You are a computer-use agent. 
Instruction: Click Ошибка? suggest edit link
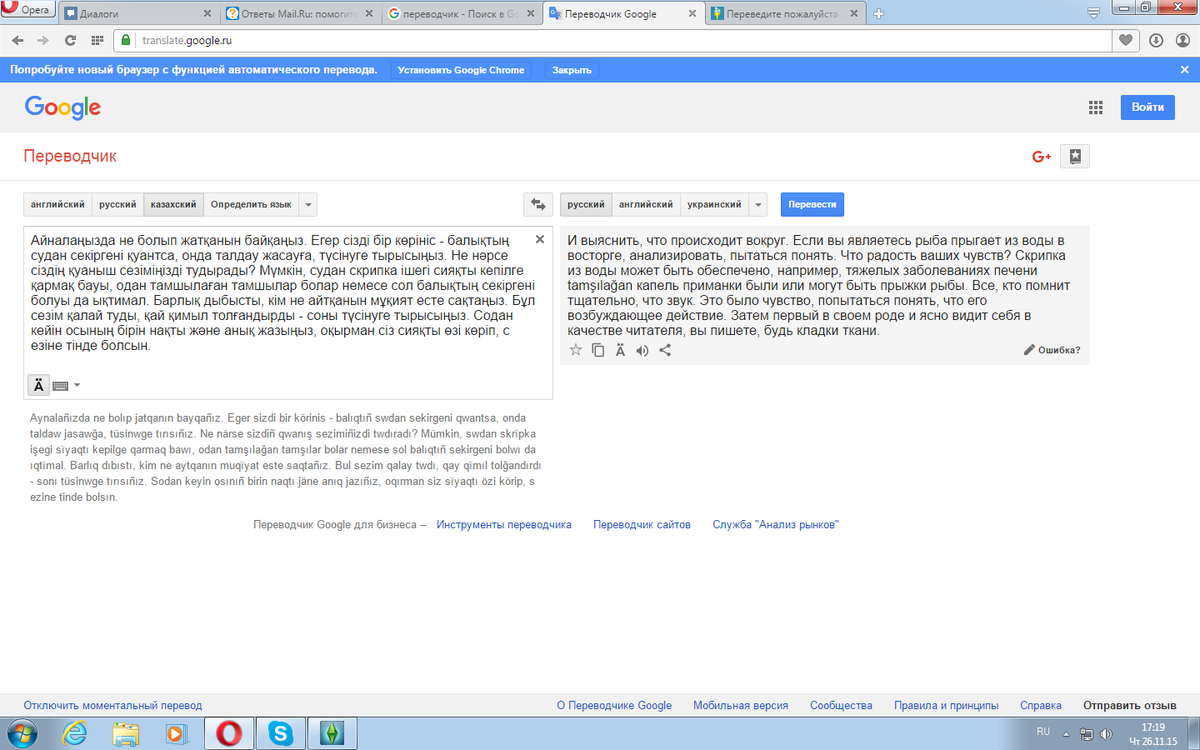point(1052,350)
